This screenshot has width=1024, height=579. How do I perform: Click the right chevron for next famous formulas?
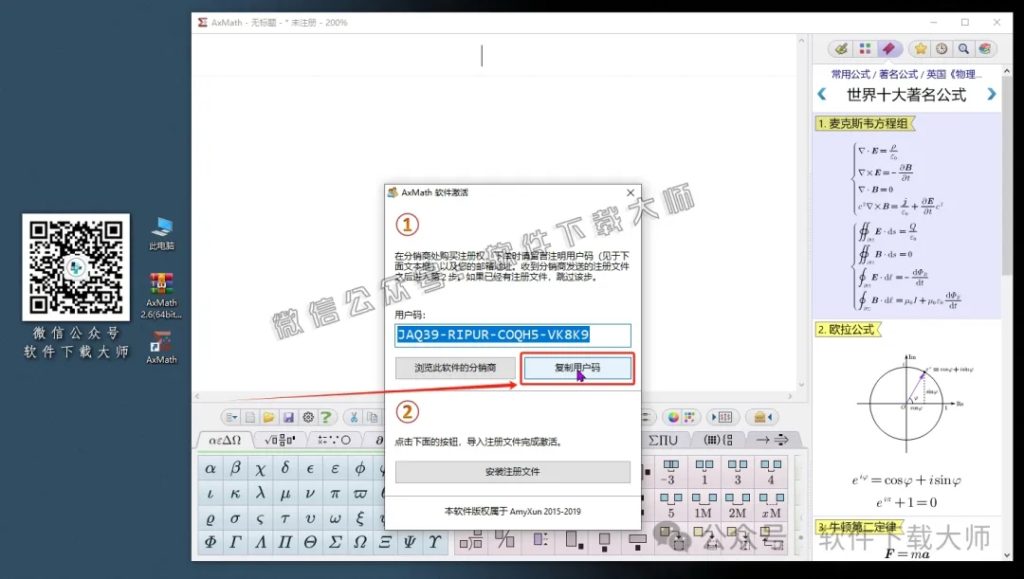point(990,94)
